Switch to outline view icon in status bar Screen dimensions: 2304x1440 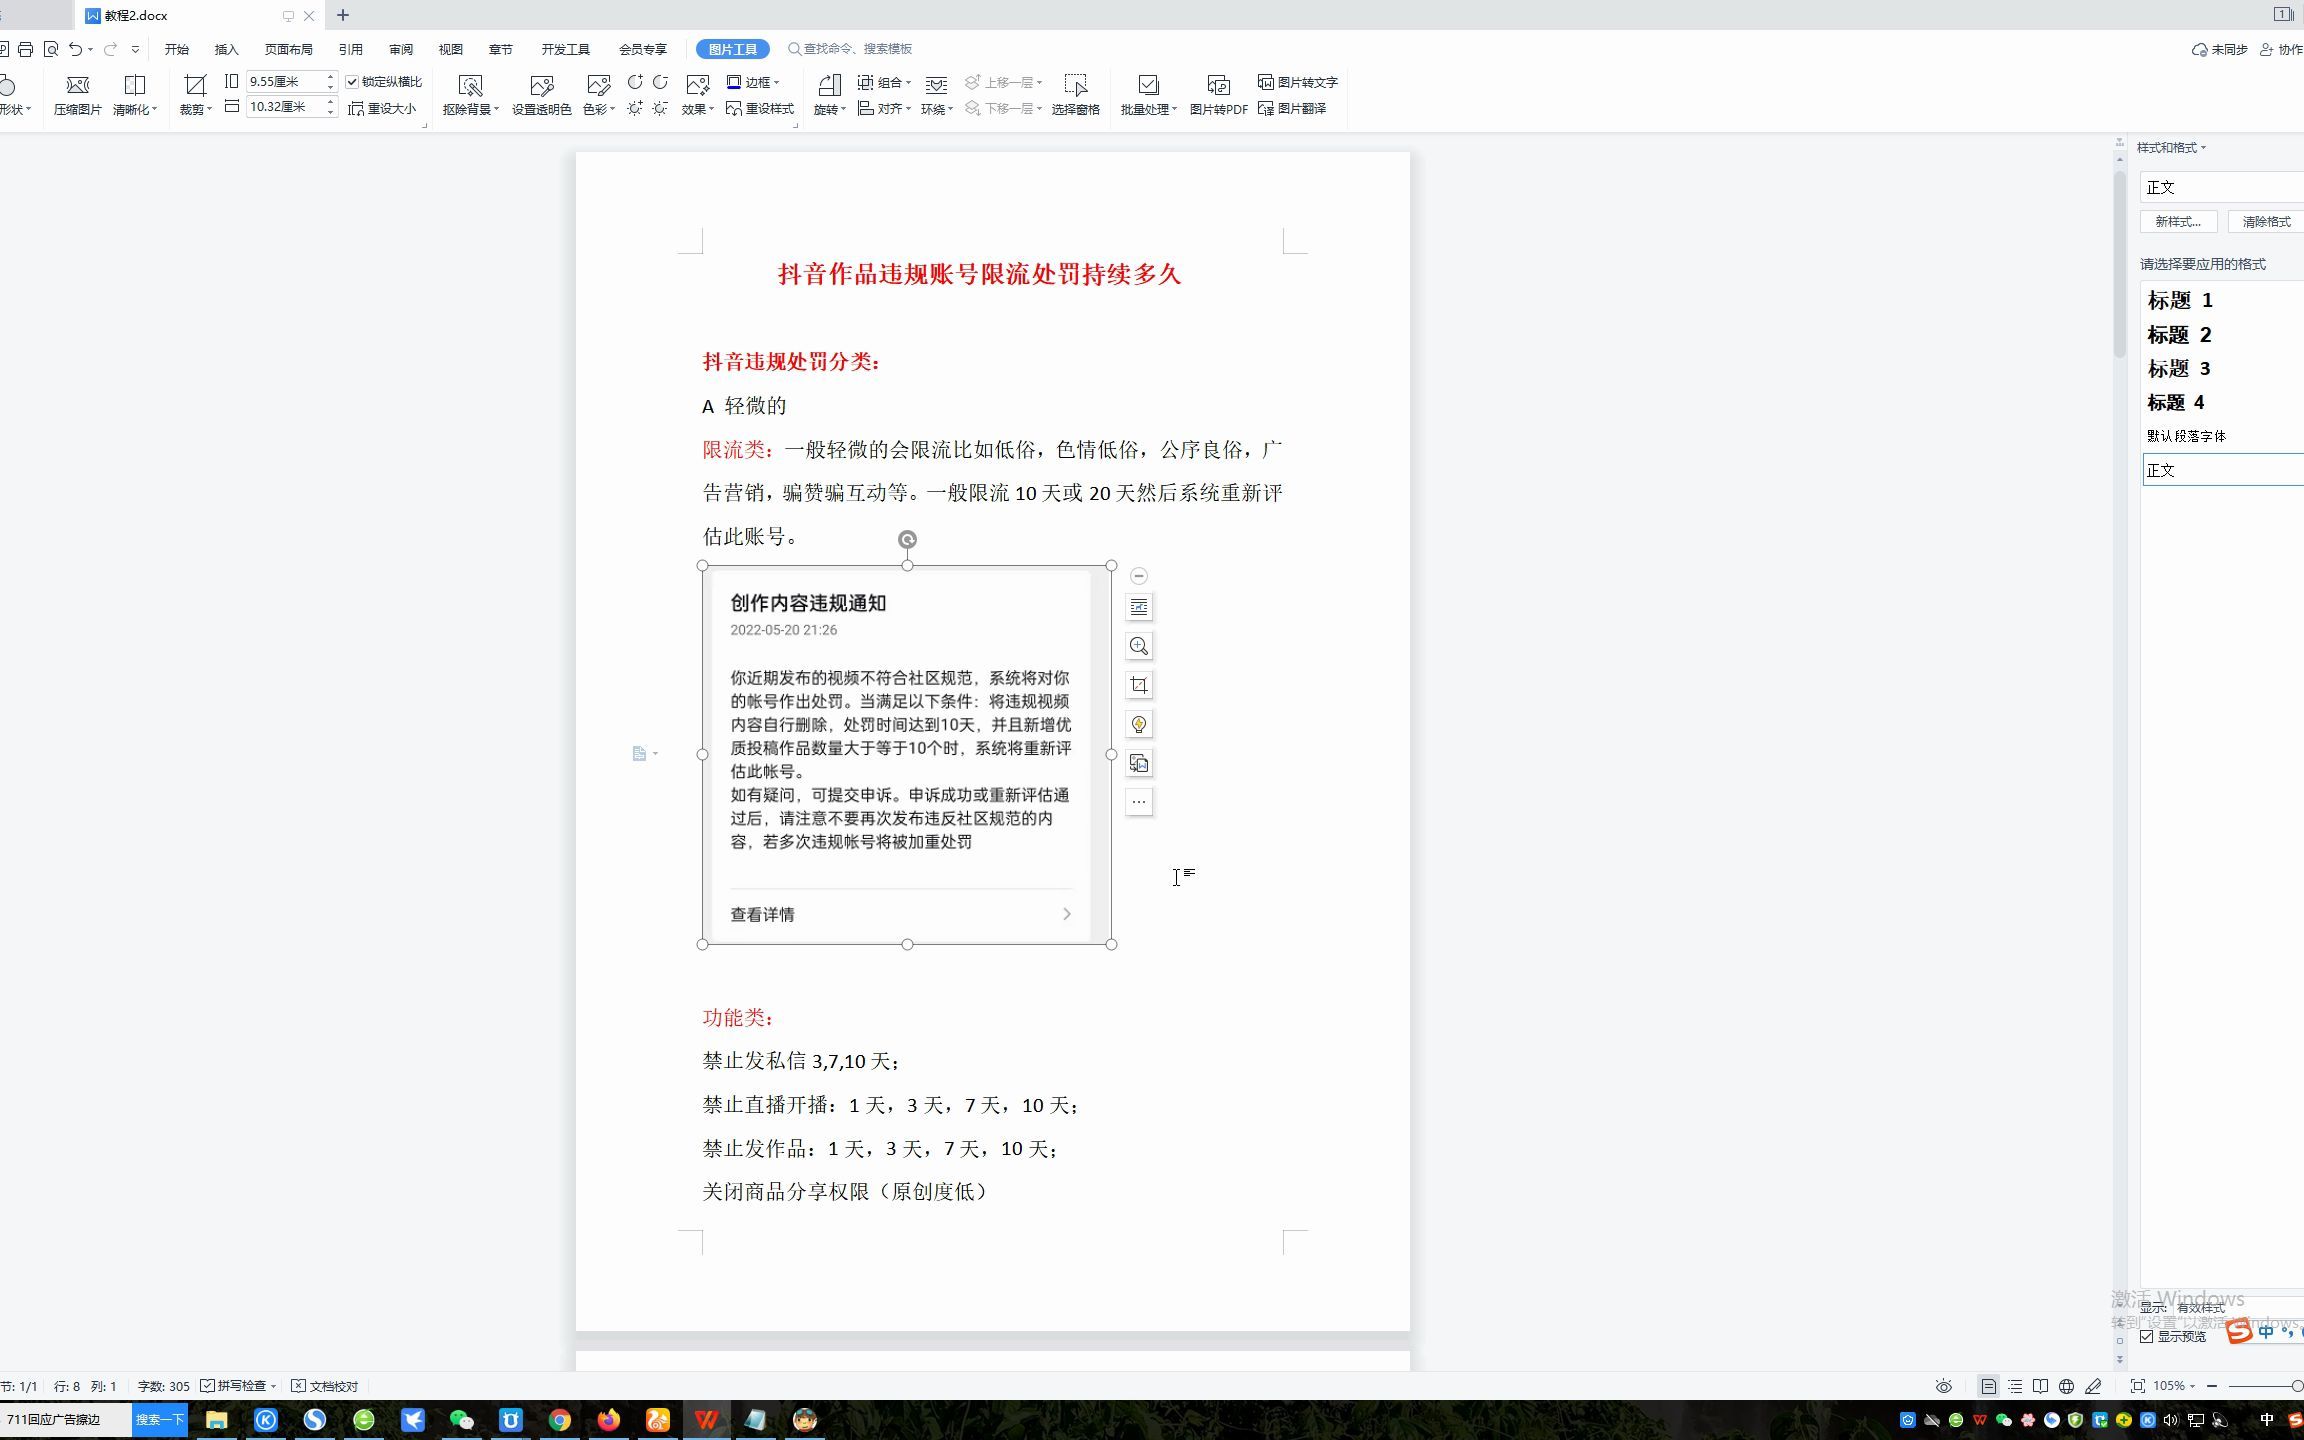(x=2015, y=1386)
